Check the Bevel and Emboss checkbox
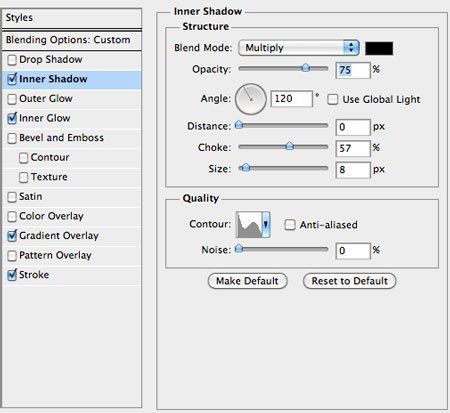Viewport: 450px width, 413px height. click(x=12, y=138)
